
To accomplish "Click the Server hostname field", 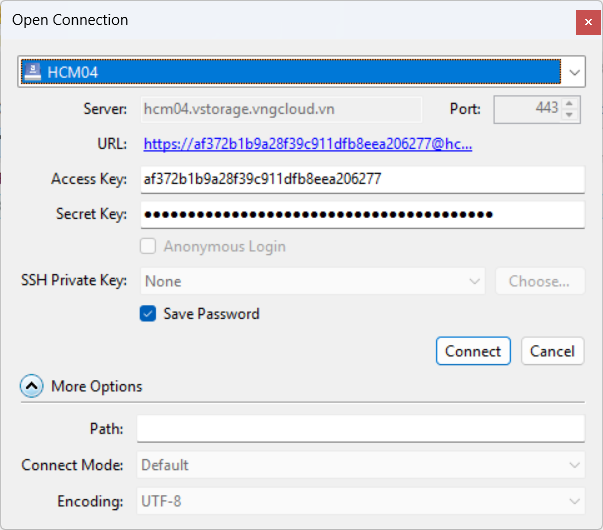I will click(280, 108).
